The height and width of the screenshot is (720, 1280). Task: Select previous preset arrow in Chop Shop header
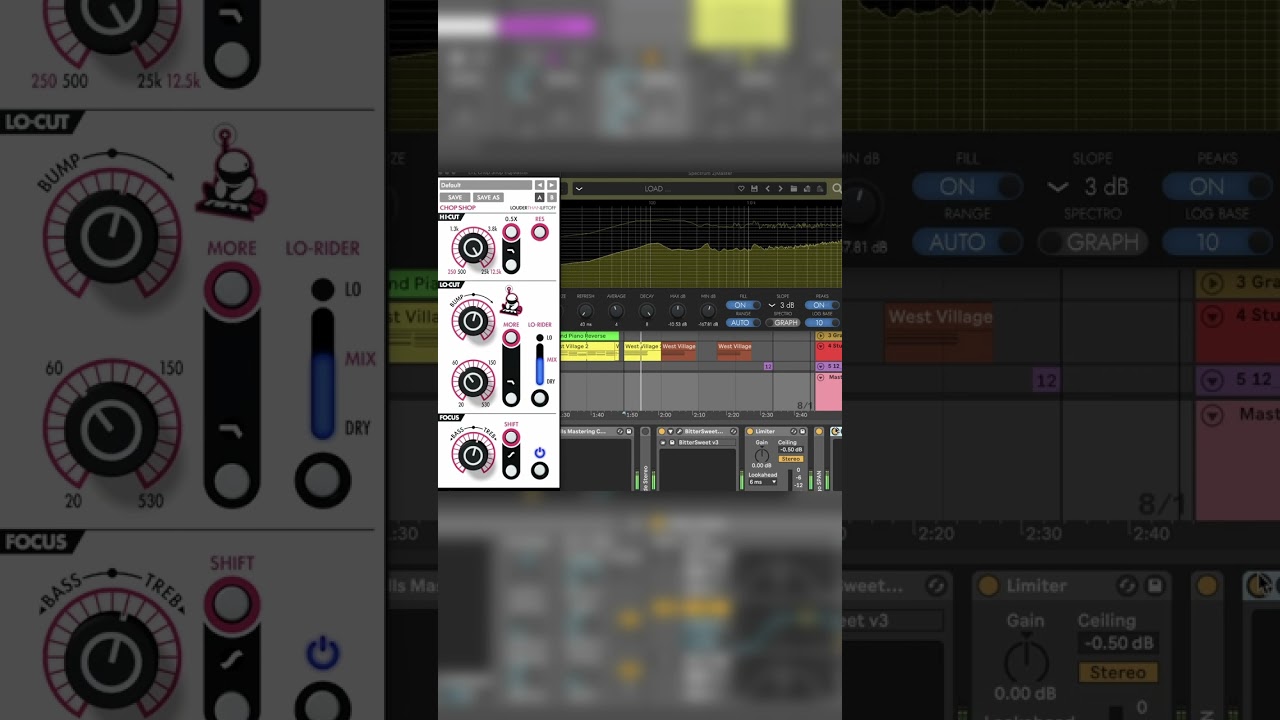540,185
